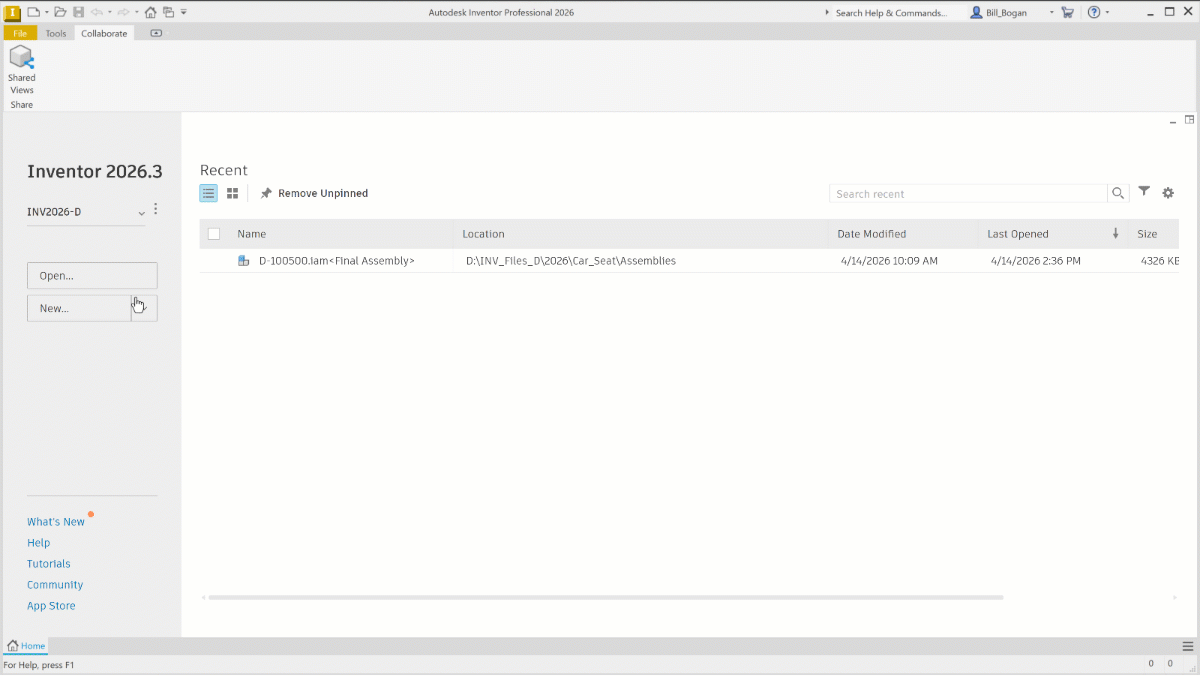Sort by the Name column header
This screenshot has width=1200, height=676.
coord(252,234)
